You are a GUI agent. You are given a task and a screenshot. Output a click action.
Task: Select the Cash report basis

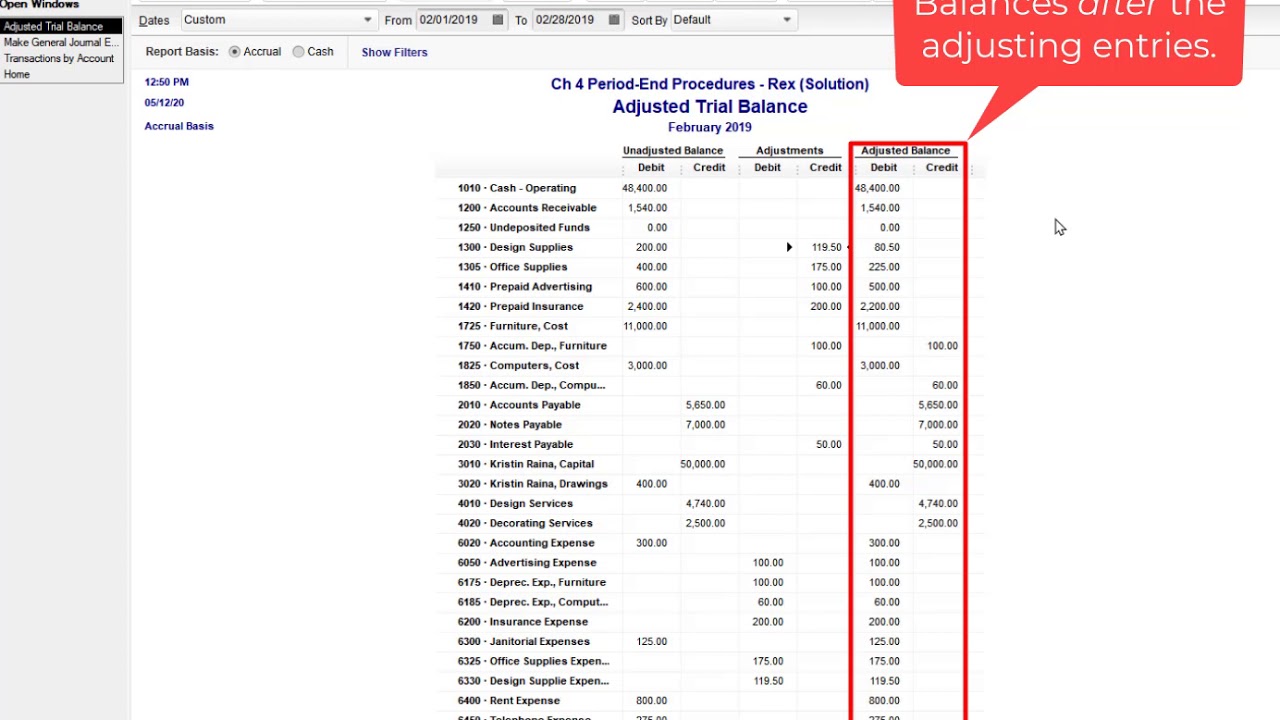[298, 52]
